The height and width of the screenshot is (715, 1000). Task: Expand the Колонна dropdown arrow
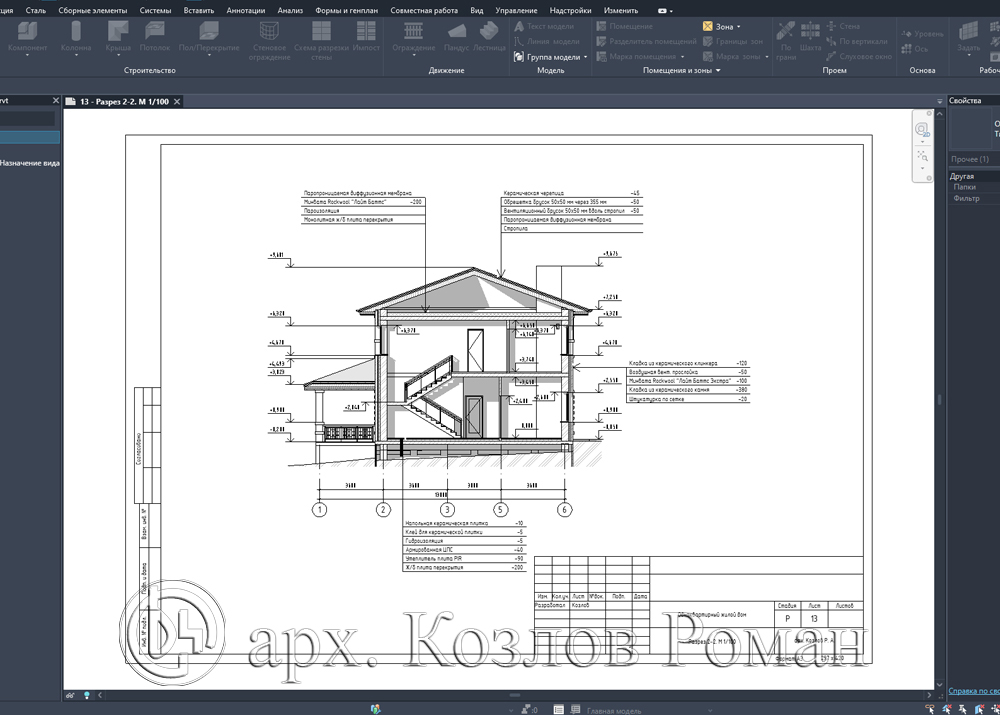tap(76, 56)
